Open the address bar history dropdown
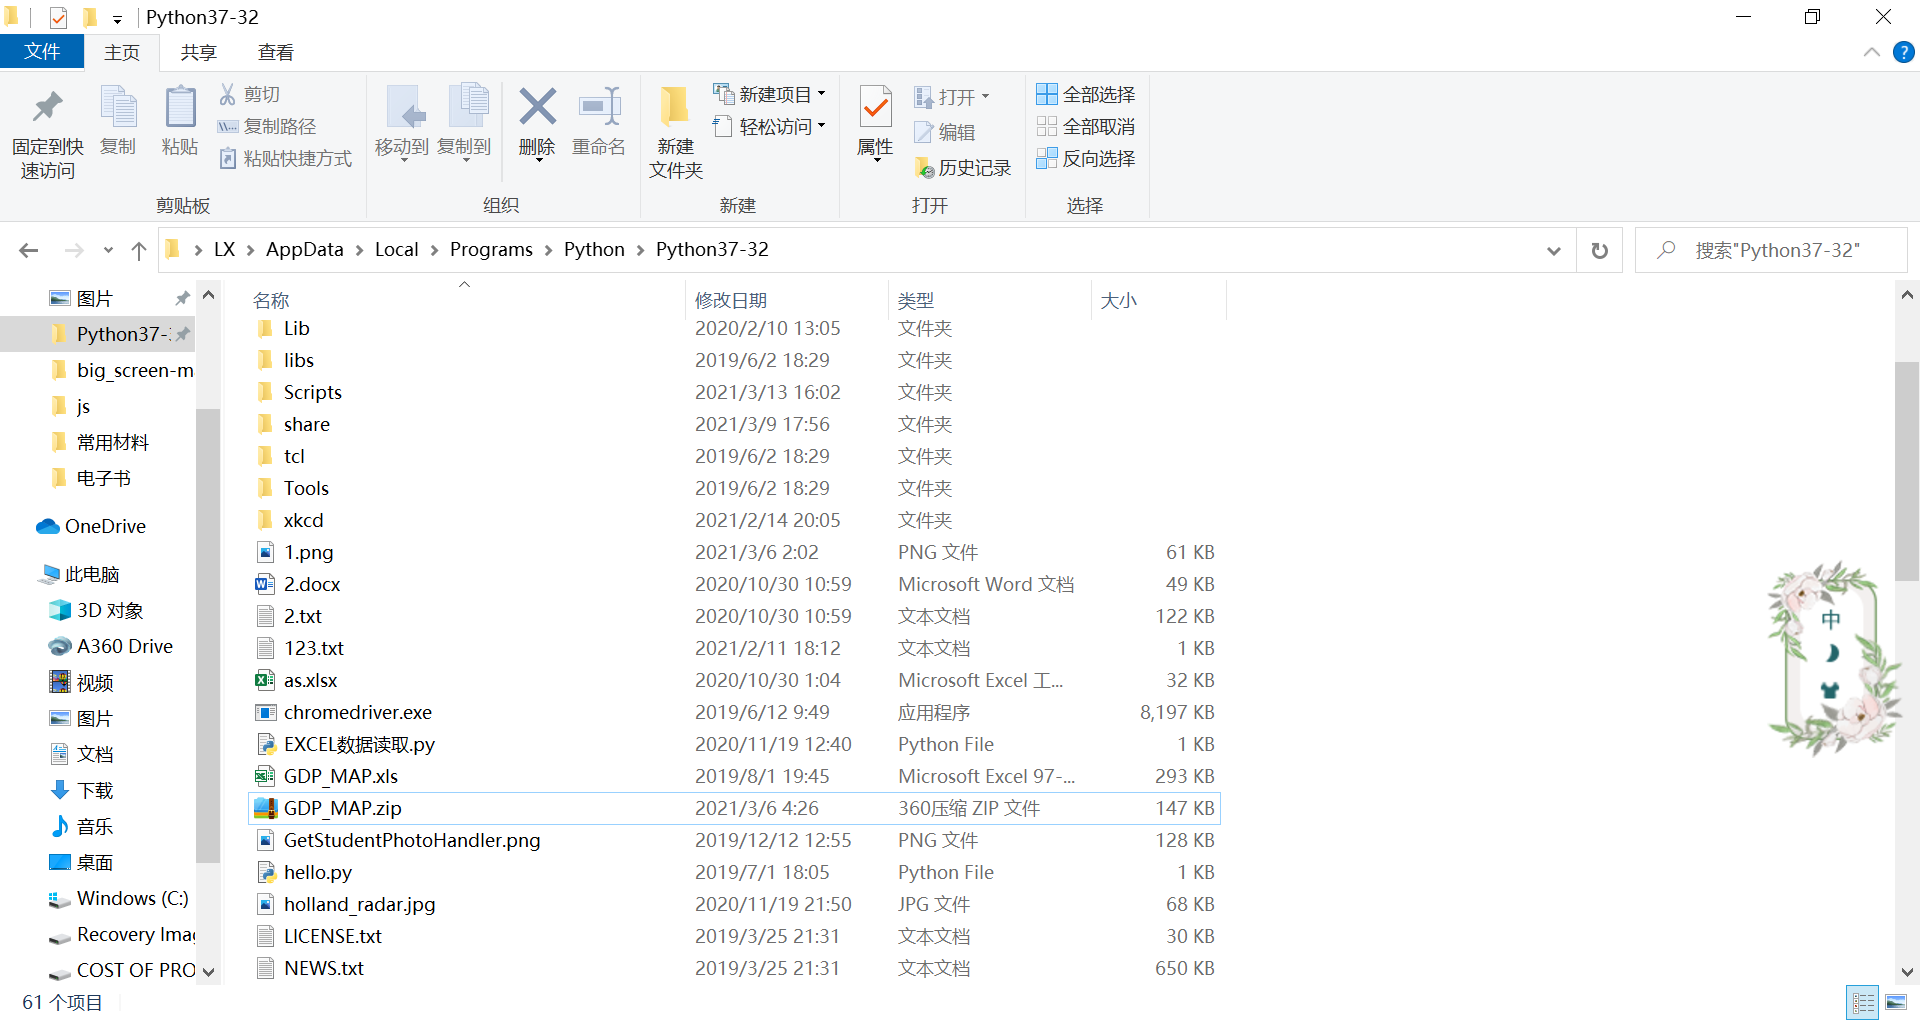1920x1020 pixels. (1553, 250)
